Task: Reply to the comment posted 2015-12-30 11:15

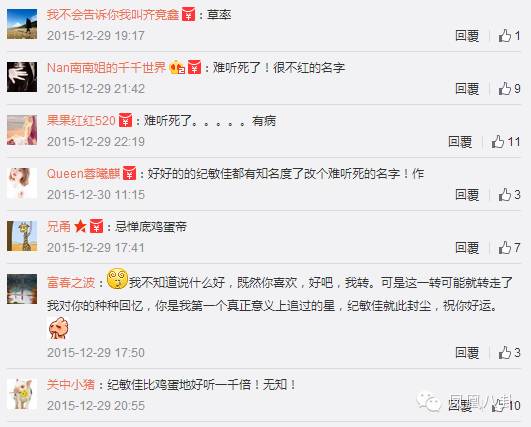Action: (467, 195)
